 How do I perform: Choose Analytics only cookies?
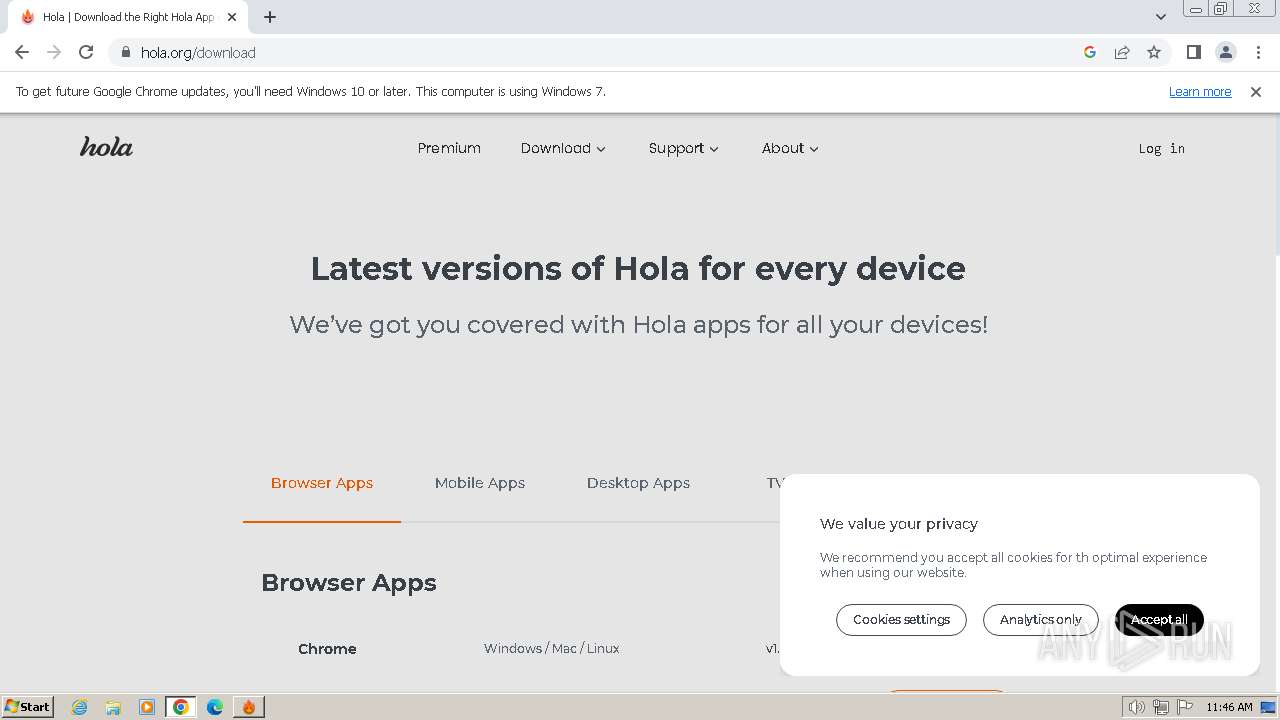(x=1041, y=620)
